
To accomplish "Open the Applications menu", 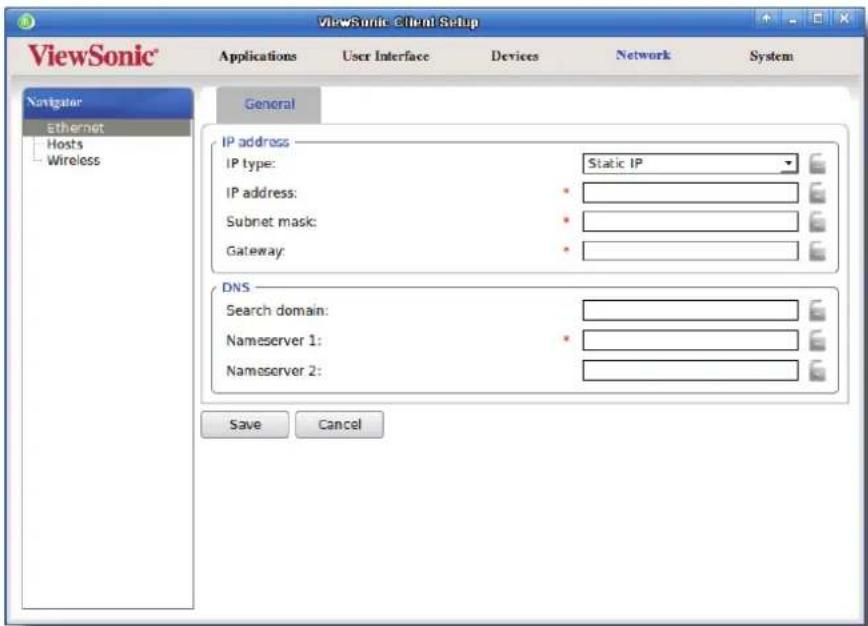I will pyautogui.click(x=257, y=56).
